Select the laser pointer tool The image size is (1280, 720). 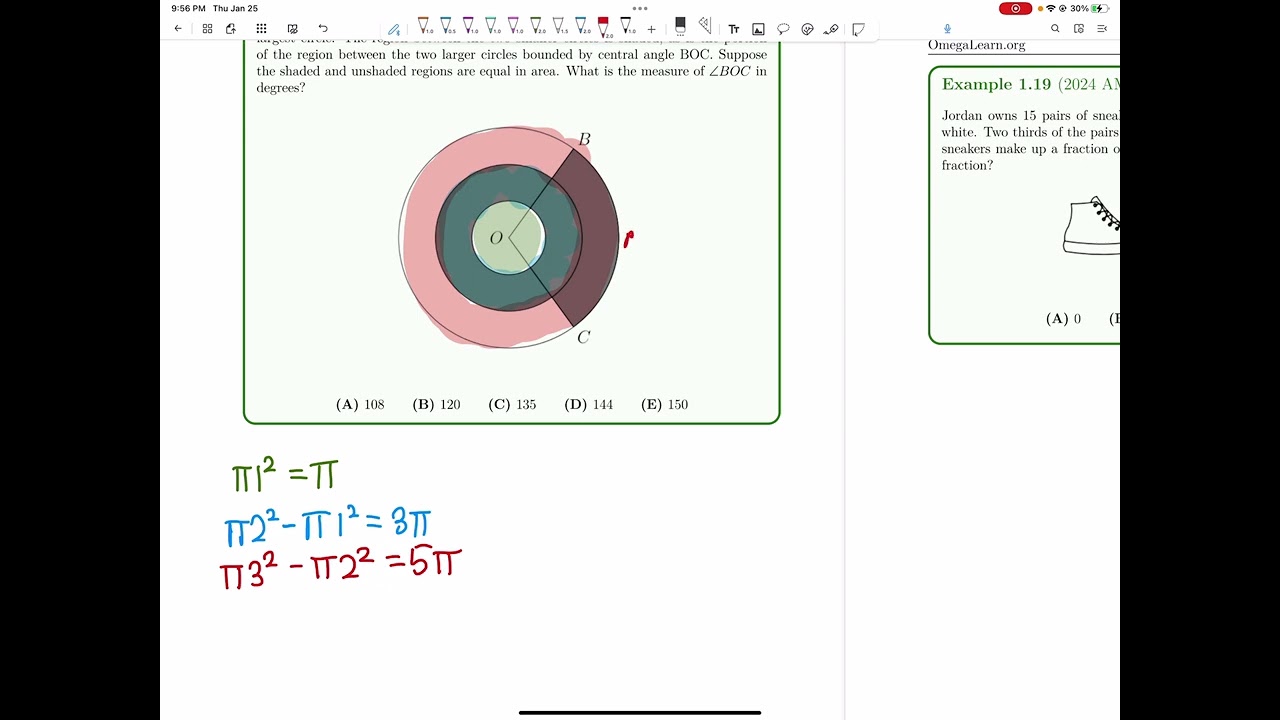831,29
